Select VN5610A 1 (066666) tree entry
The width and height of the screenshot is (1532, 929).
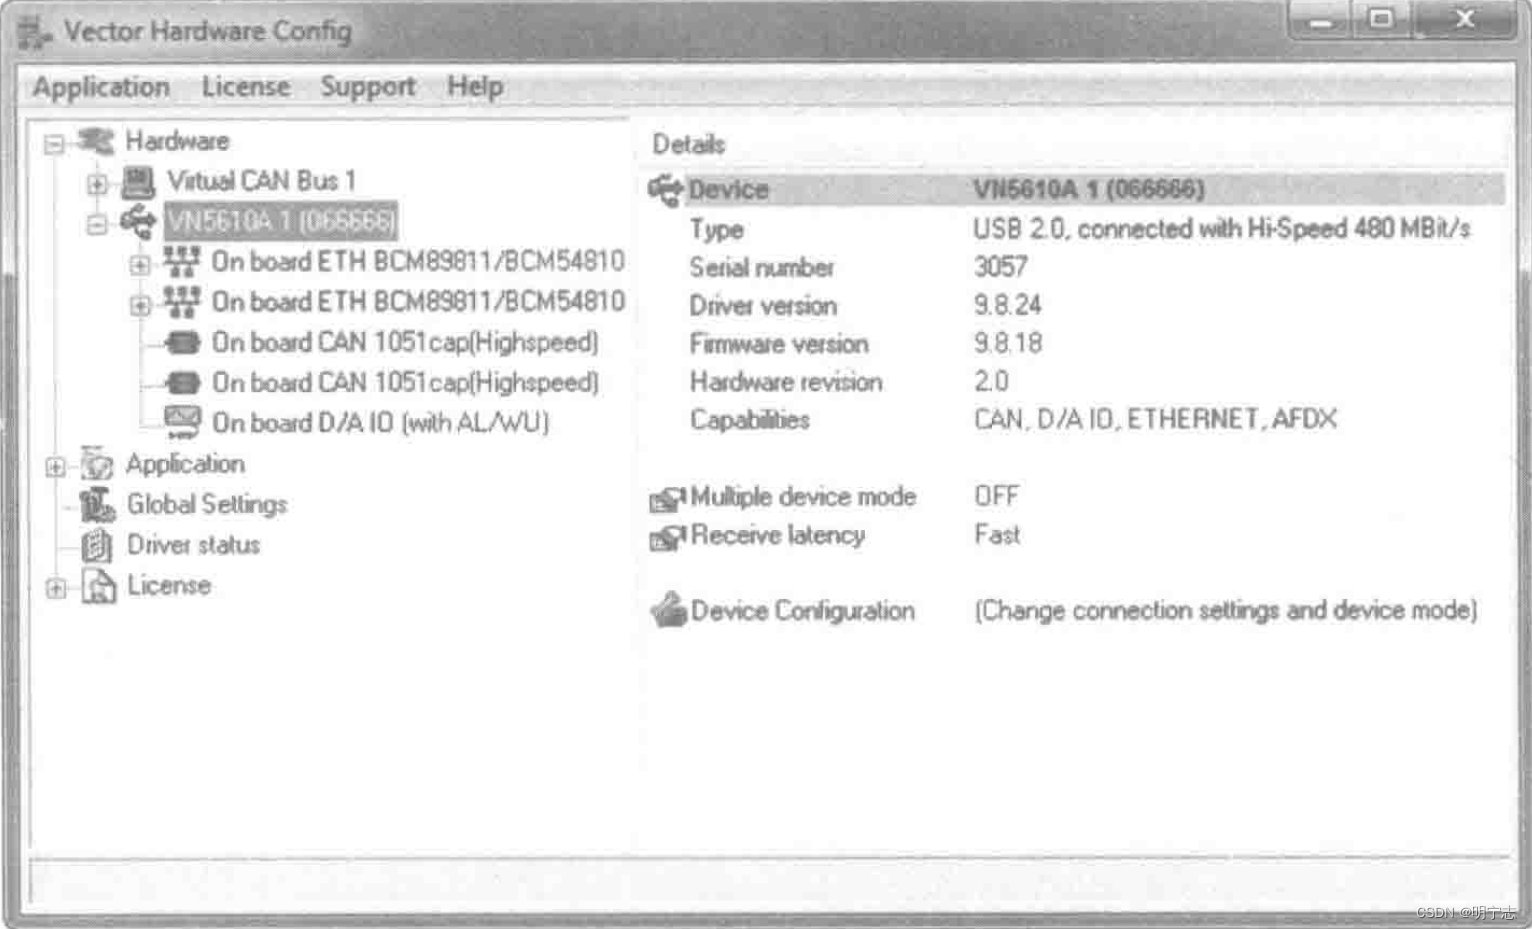click(281, 221)
